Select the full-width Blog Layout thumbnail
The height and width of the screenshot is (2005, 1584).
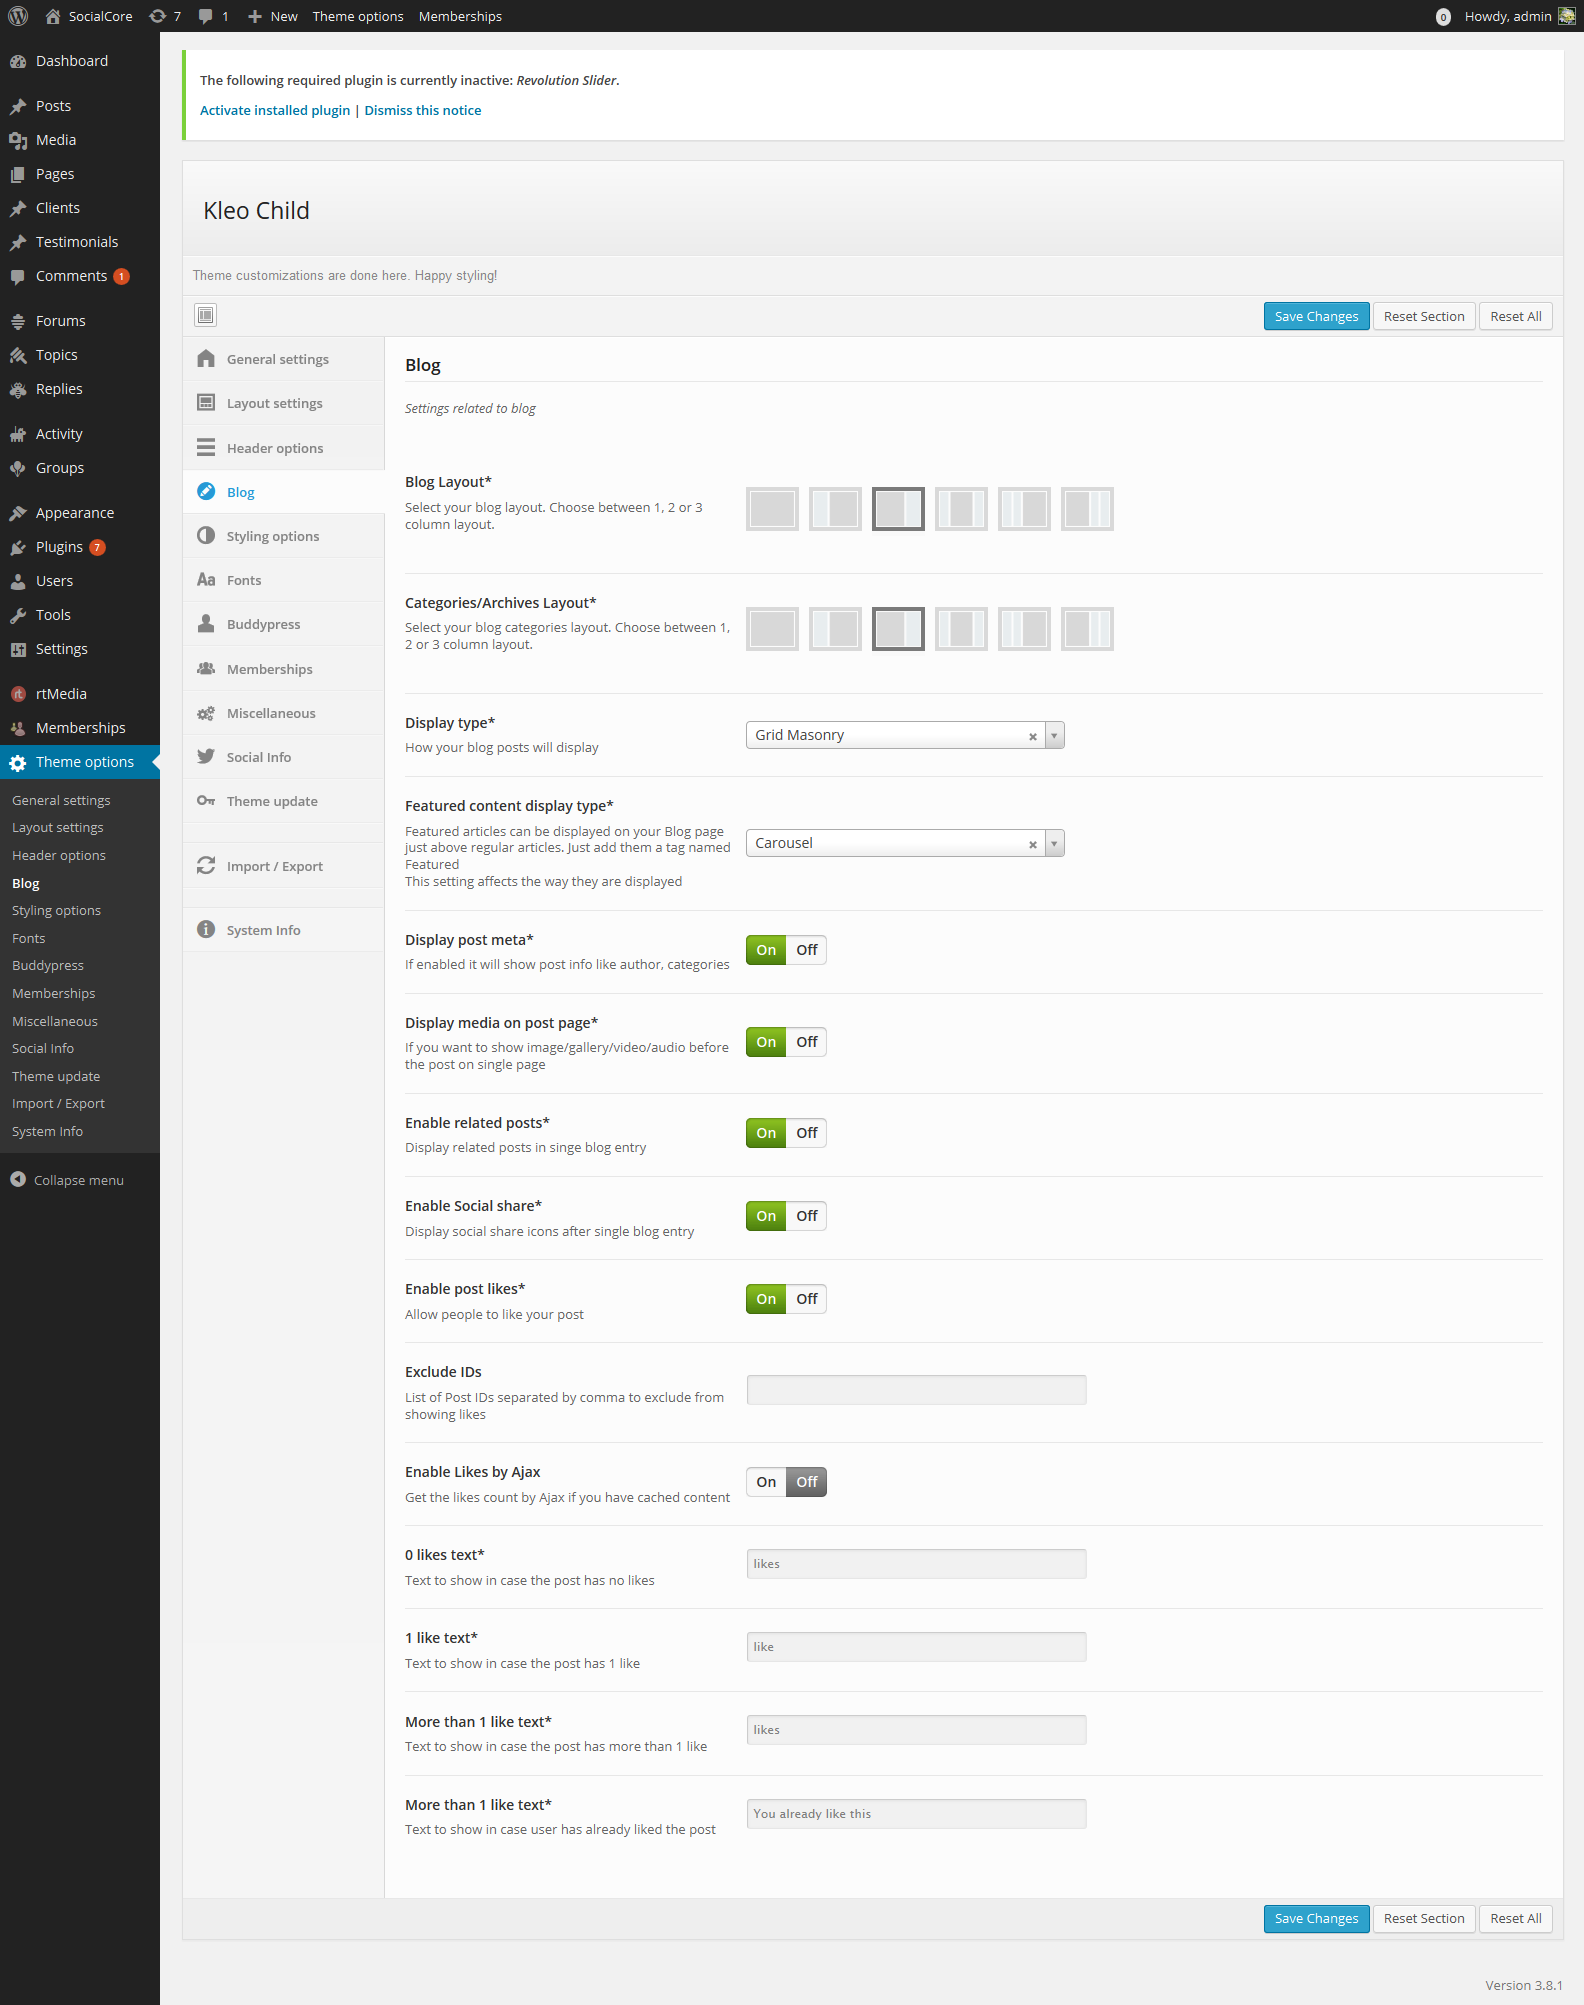[x=772, y=509]
